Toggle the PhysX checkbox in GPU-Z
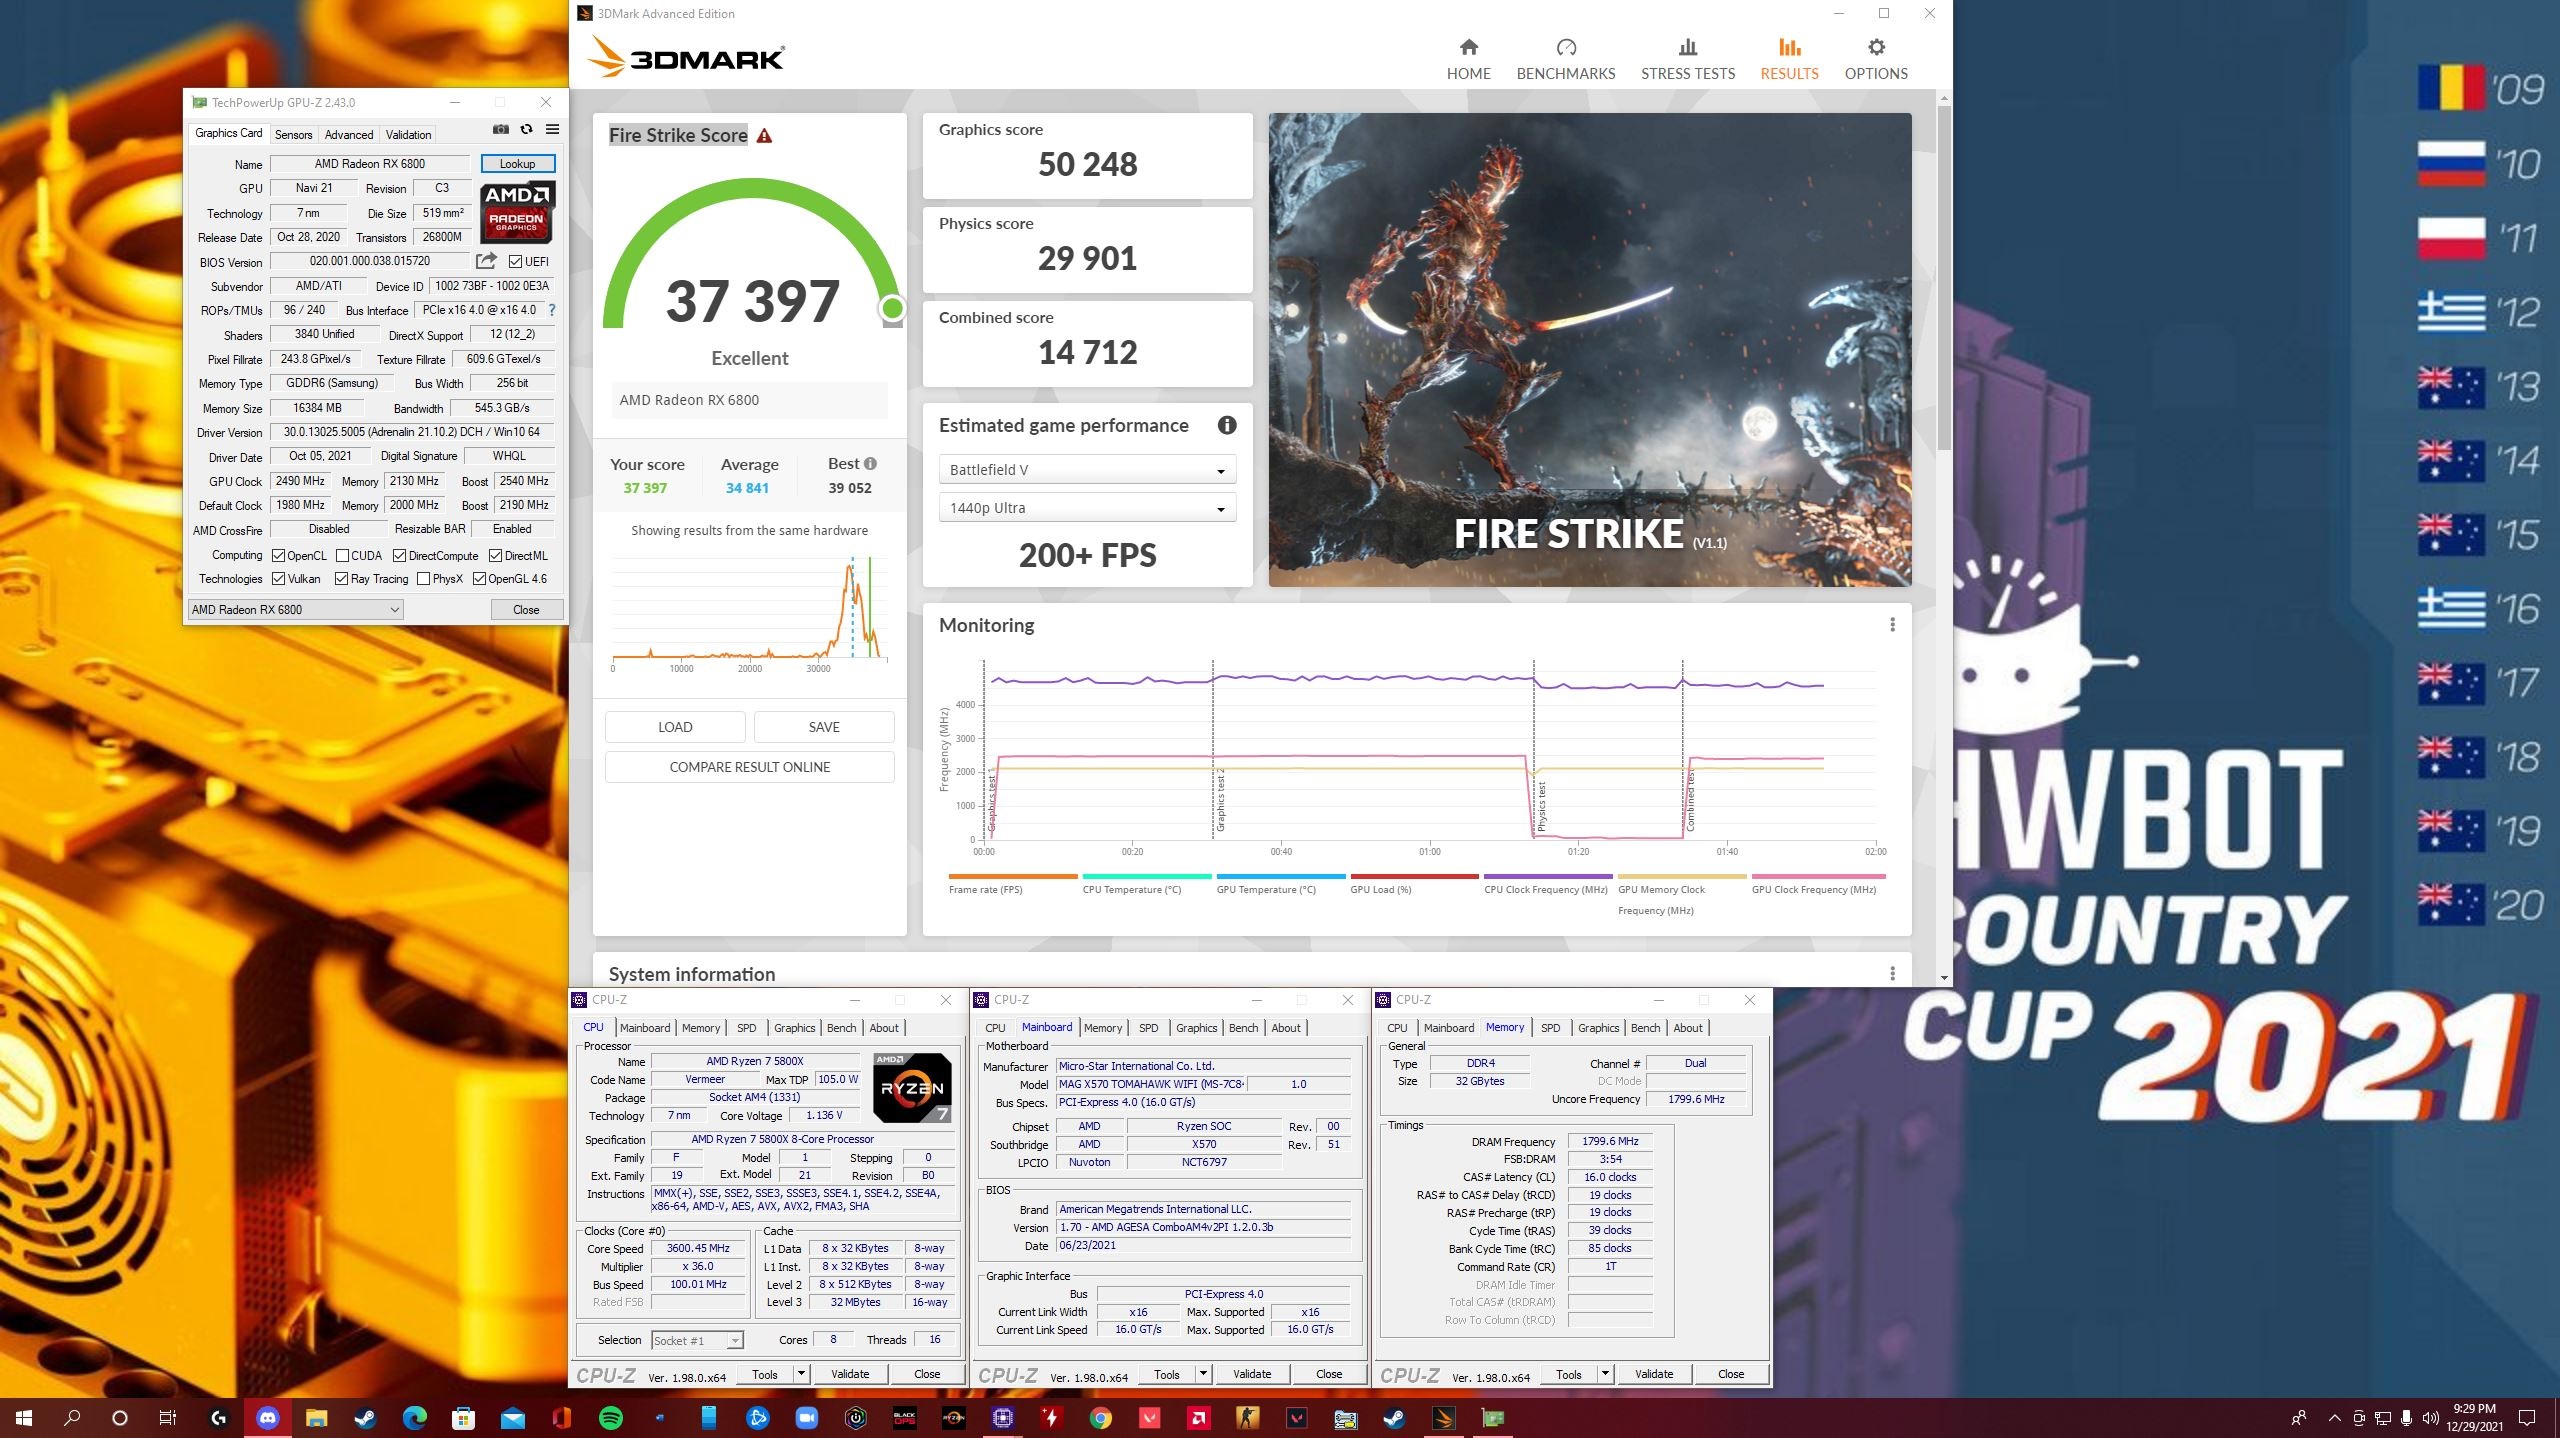Viewport: 2560px width, 1438px height. point(423,579)
